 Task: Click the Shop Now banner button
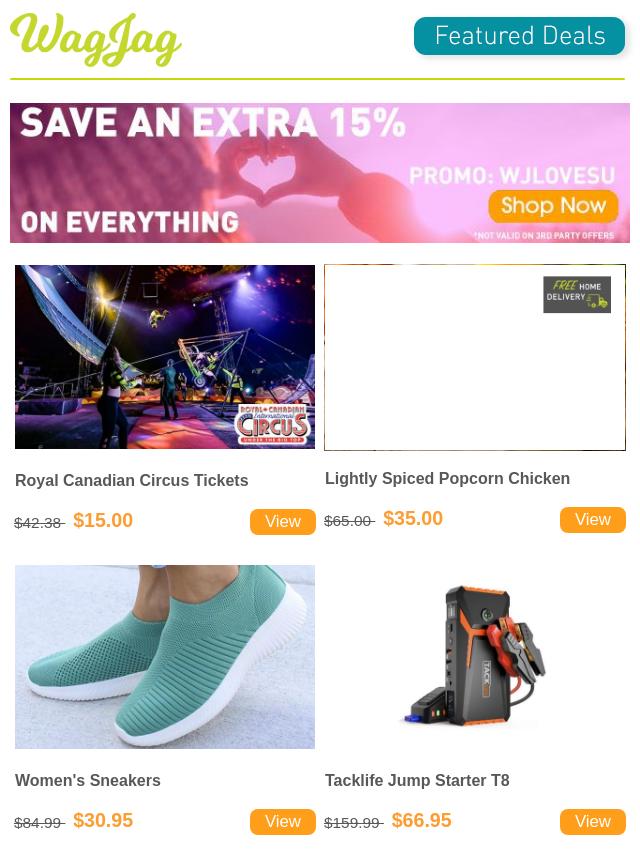(x=553, y=206)
